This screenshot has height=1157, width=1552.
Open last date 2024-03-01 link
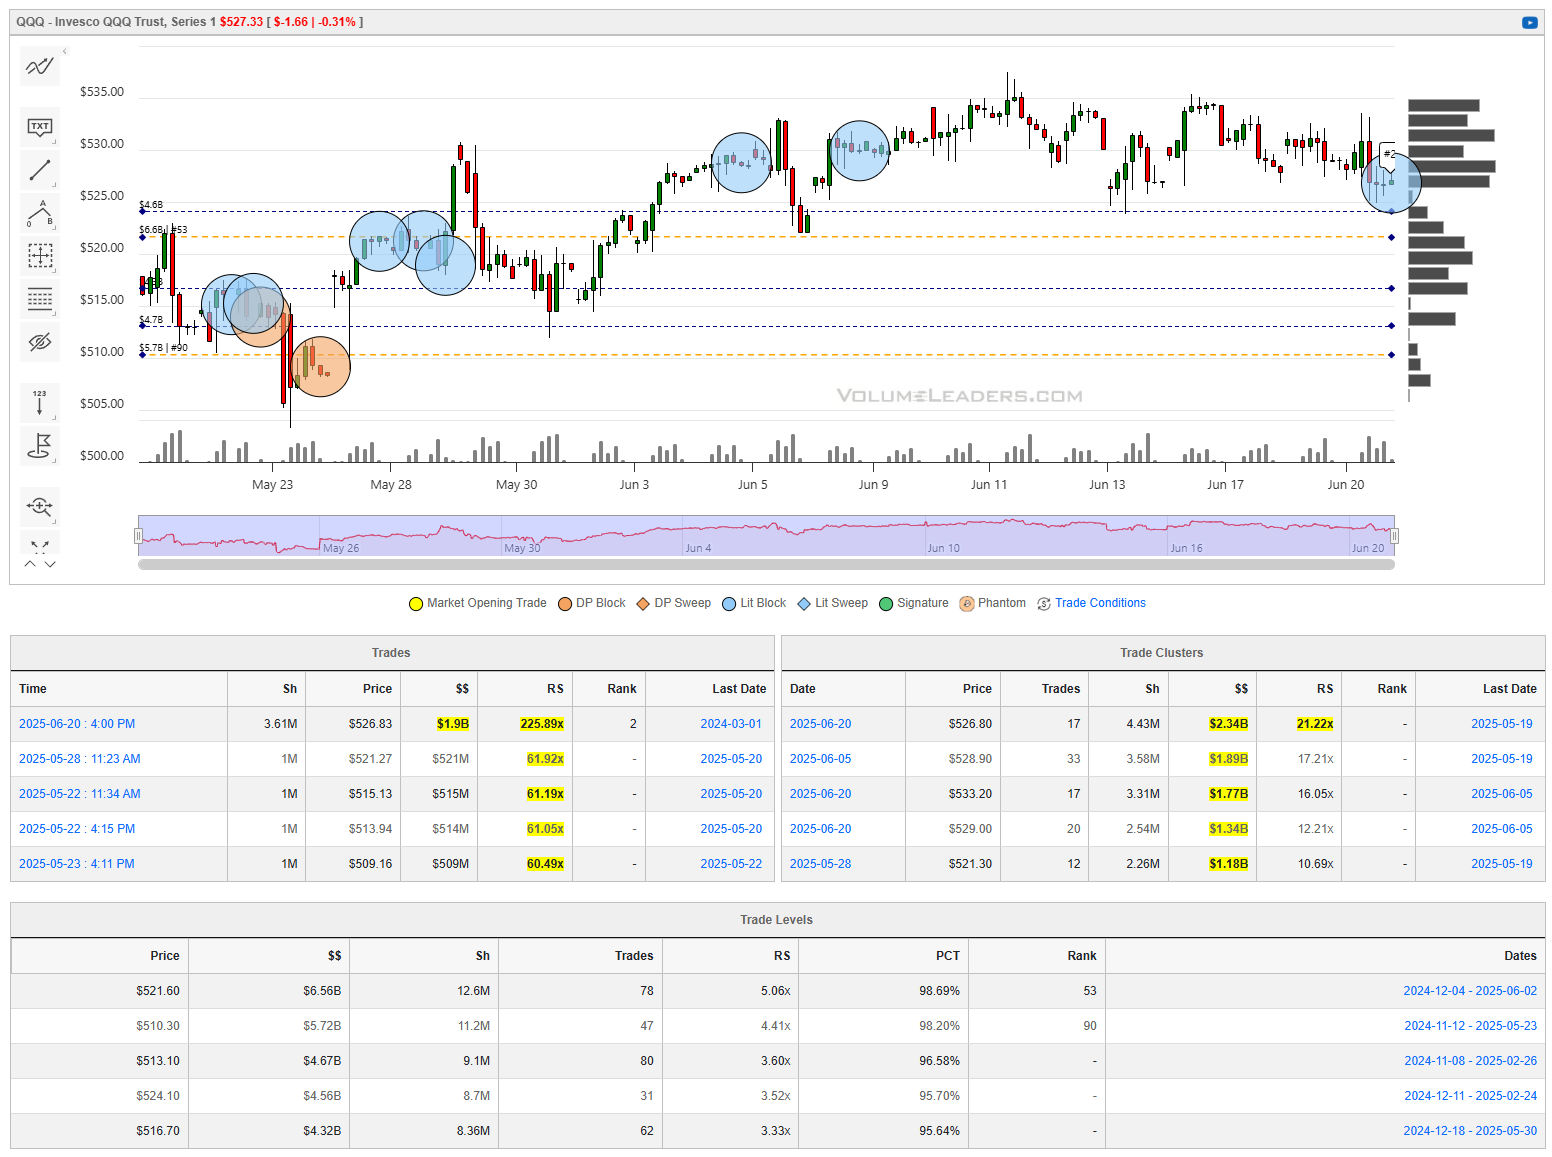(731, 724)
